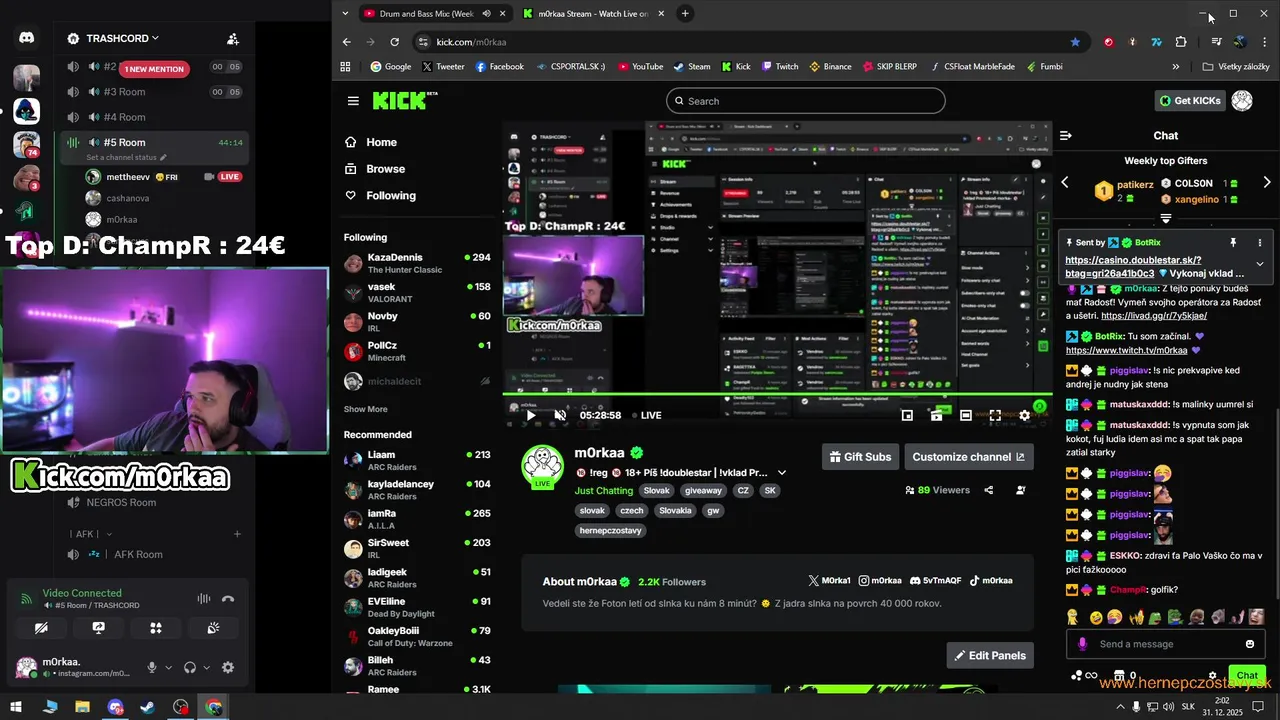This screenshot has width=1280, height=720.
Task: Open kayladelancey recommended channel
Action: click(x=417, y=490)
